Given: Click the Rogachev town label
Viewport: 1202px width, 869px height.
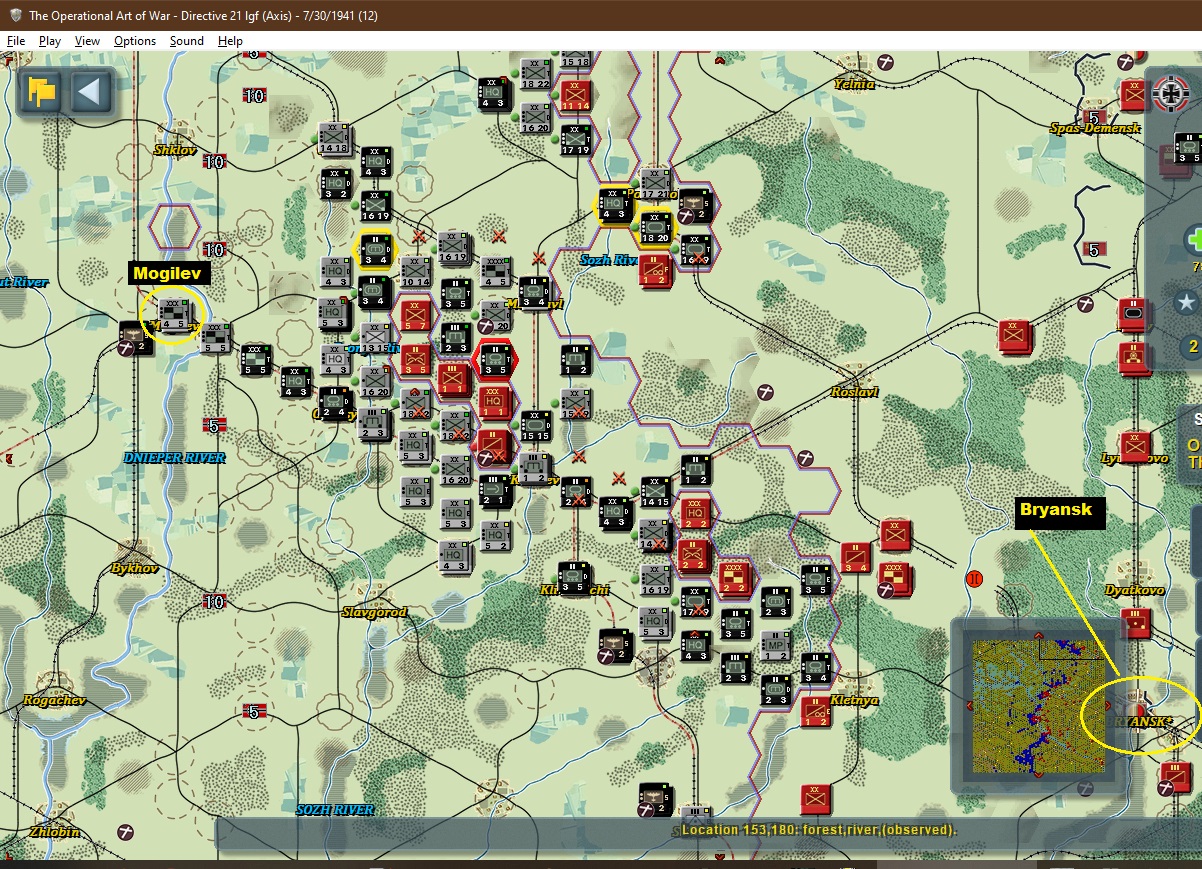Looking at the screenshot, I should tap(54, 700).
